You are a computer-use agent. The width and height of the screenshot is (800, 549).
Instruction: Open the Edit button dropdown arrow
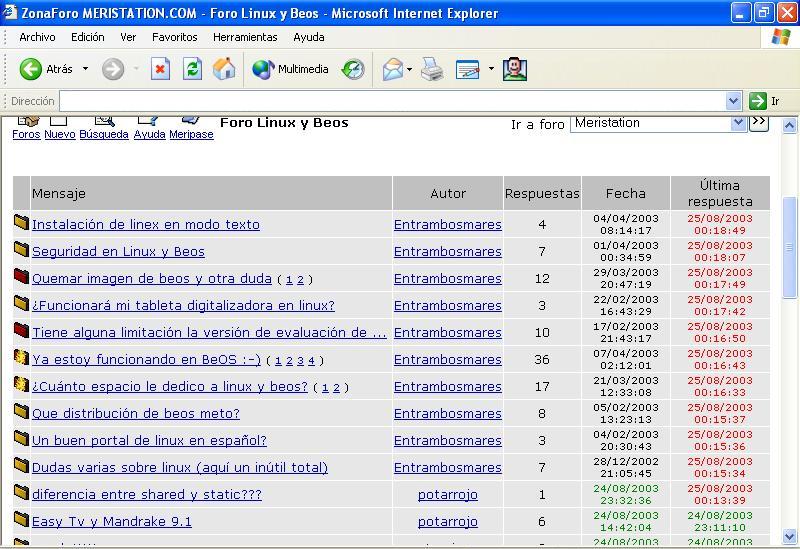coord(491,68)
